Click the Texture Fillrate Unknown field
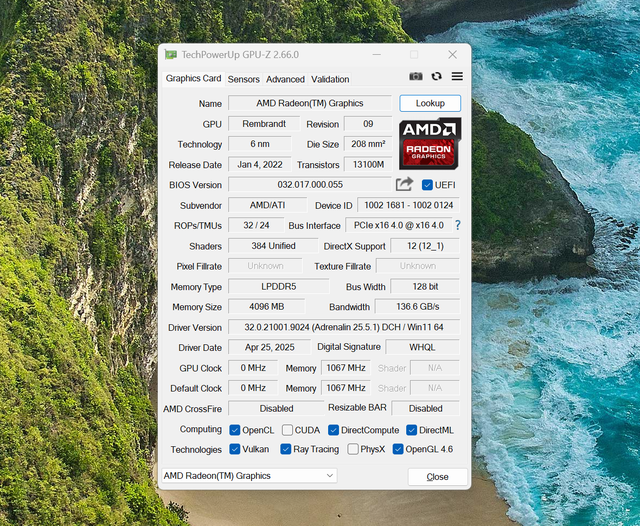640x526 pixels. 418,266
